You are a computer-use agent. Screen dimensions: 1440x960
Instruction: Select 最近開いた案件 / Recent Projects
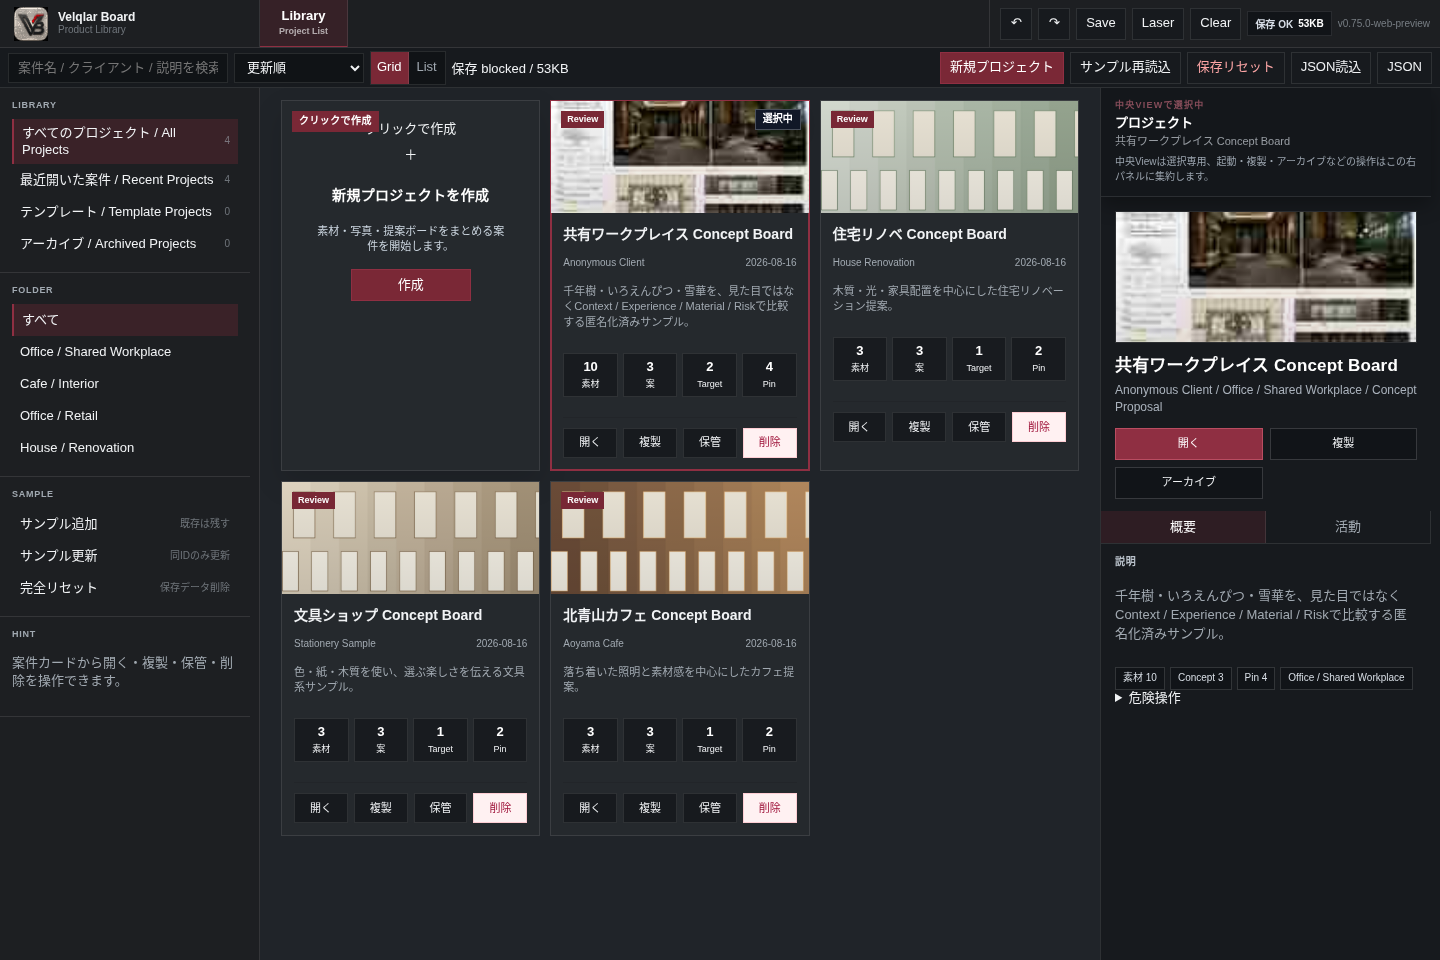pyautogui.click(x=125, y=180)
